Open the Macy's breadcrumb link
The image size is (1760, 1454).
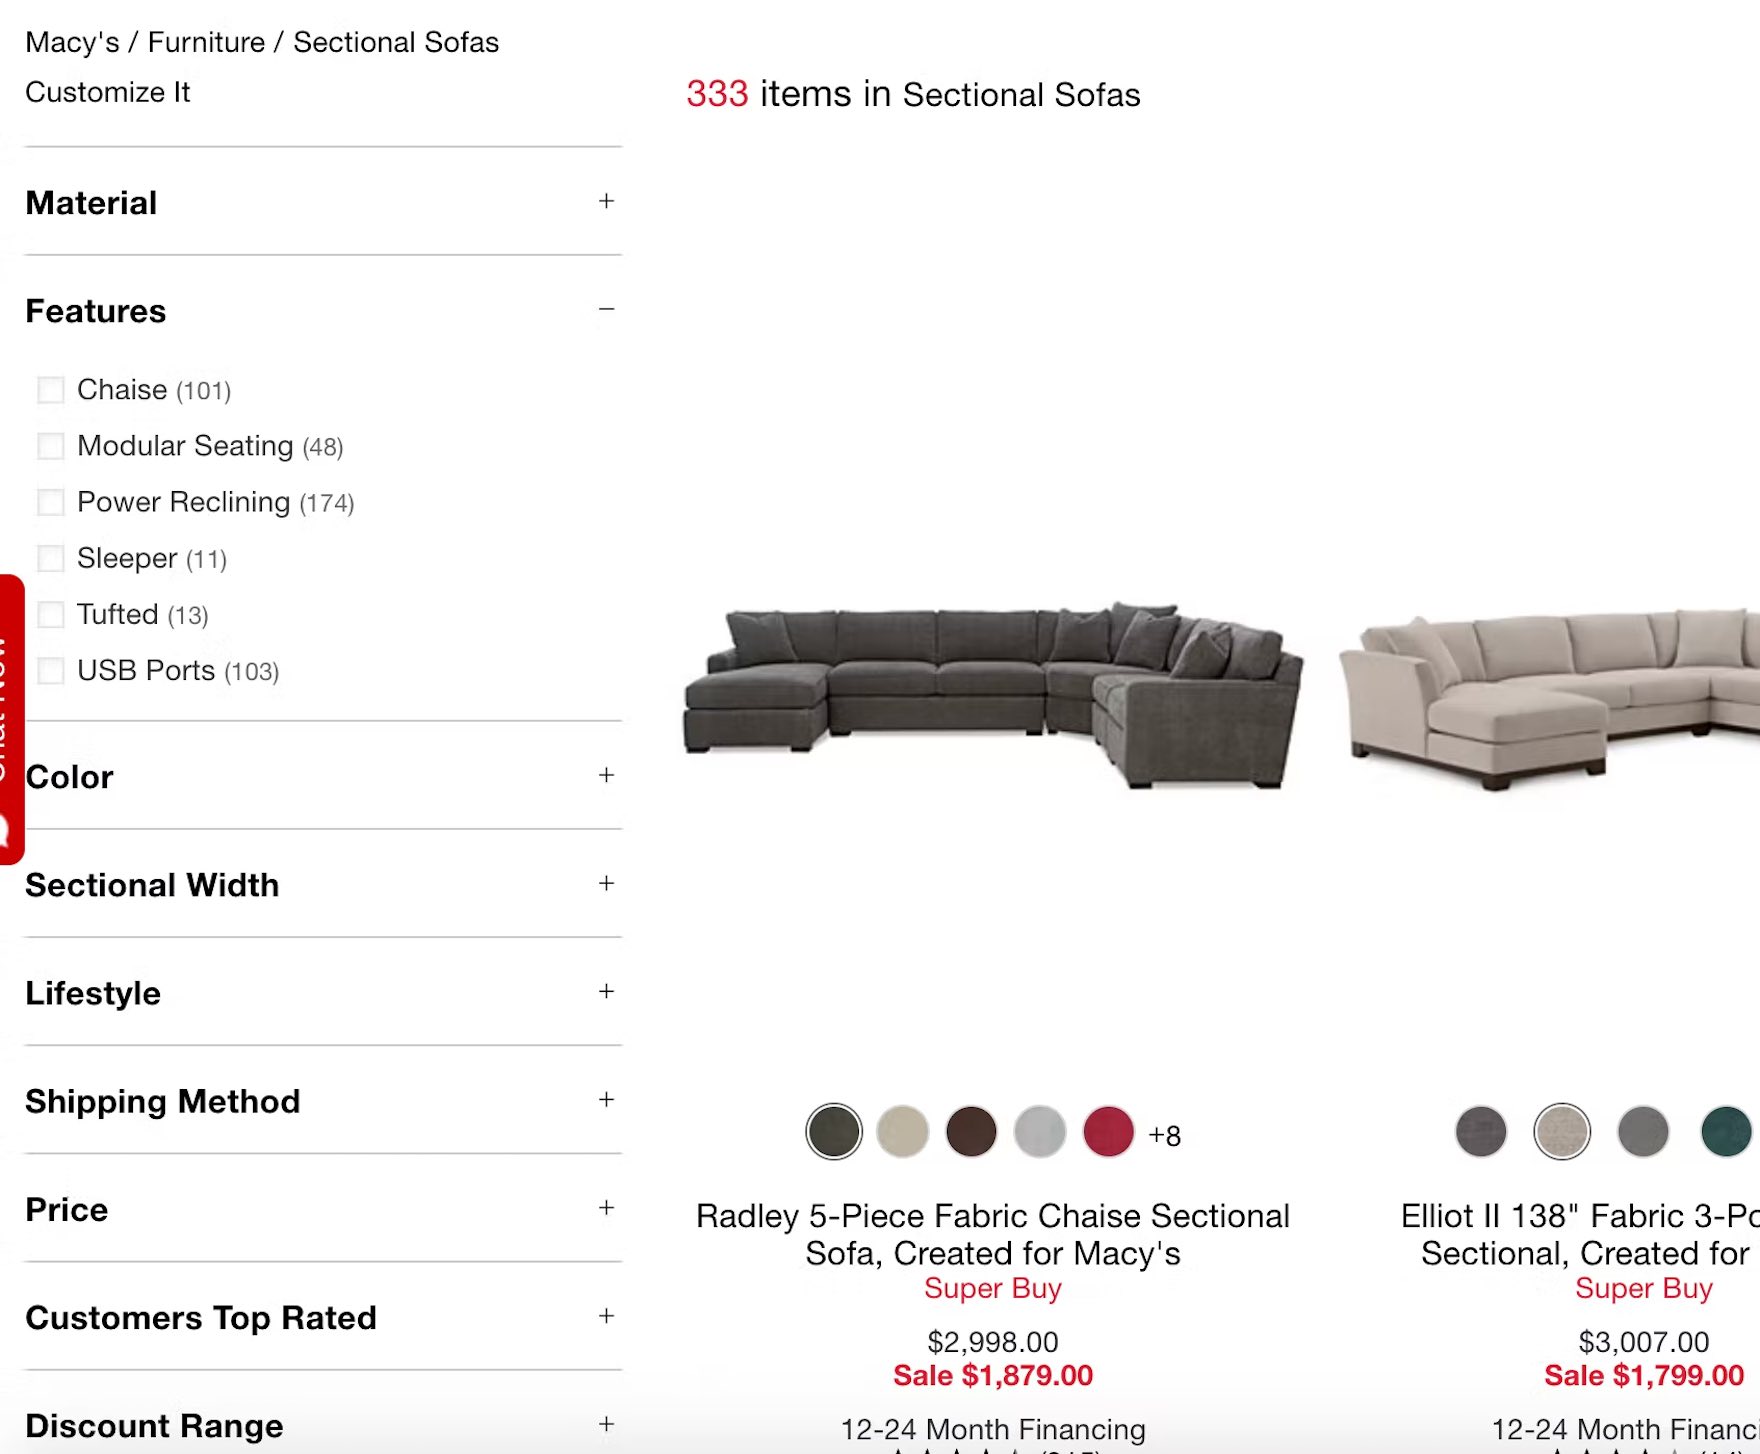(x=72, y=42)
